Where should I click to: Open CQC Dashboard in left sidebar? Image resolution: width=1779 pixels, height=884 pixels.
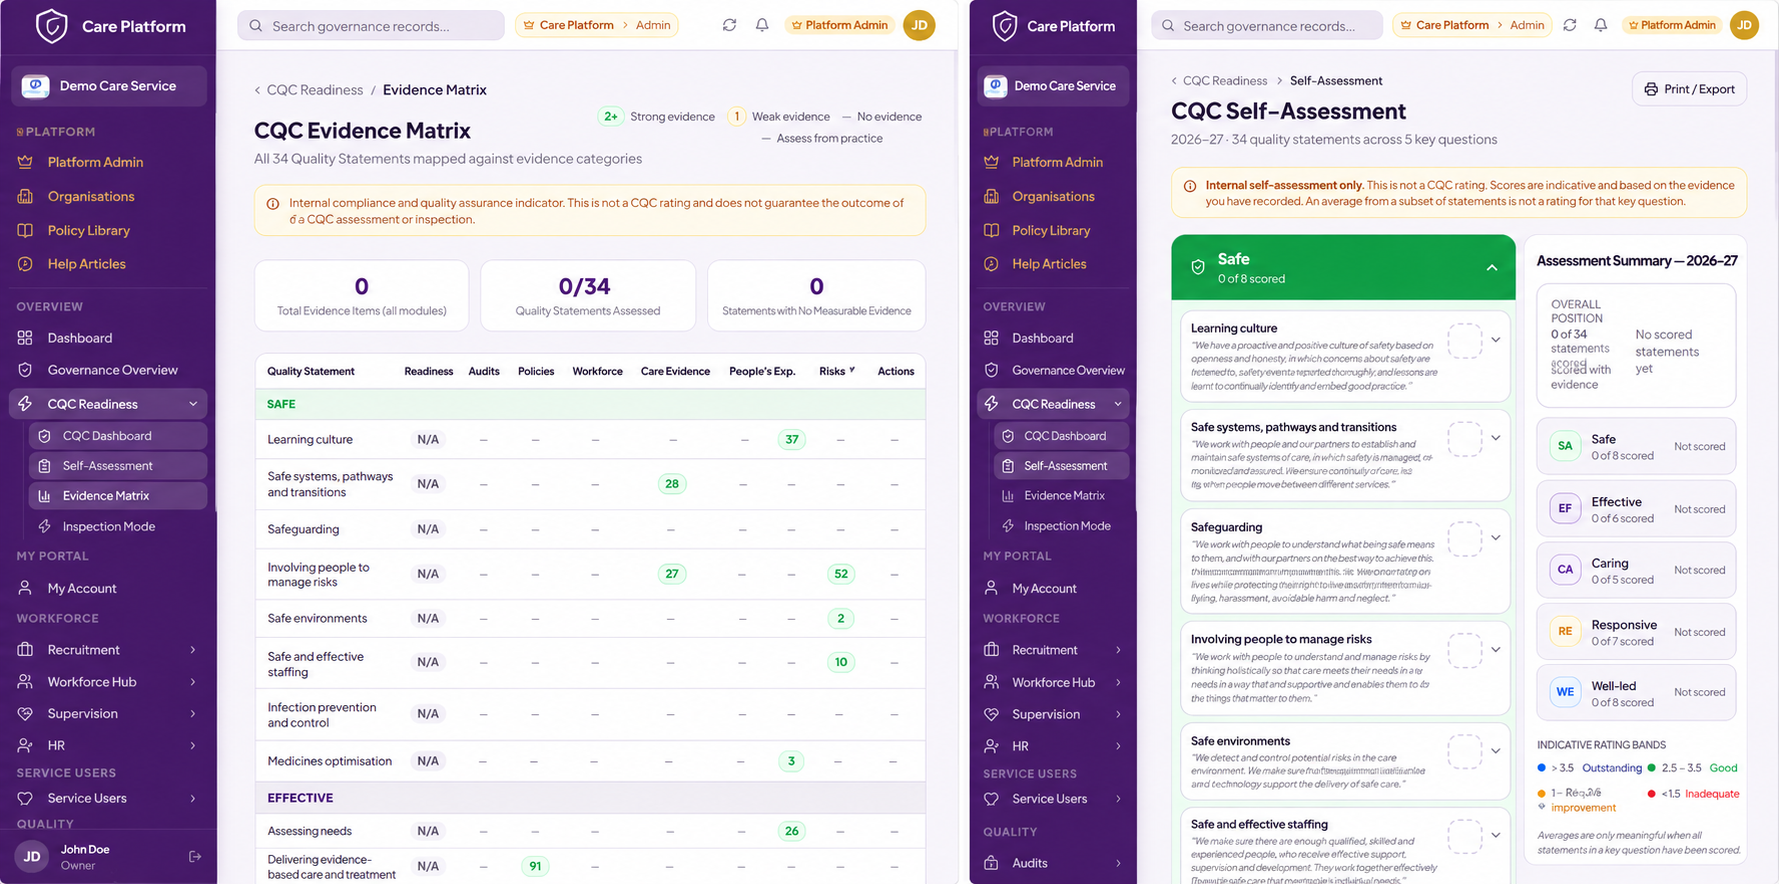coord(117,436)
